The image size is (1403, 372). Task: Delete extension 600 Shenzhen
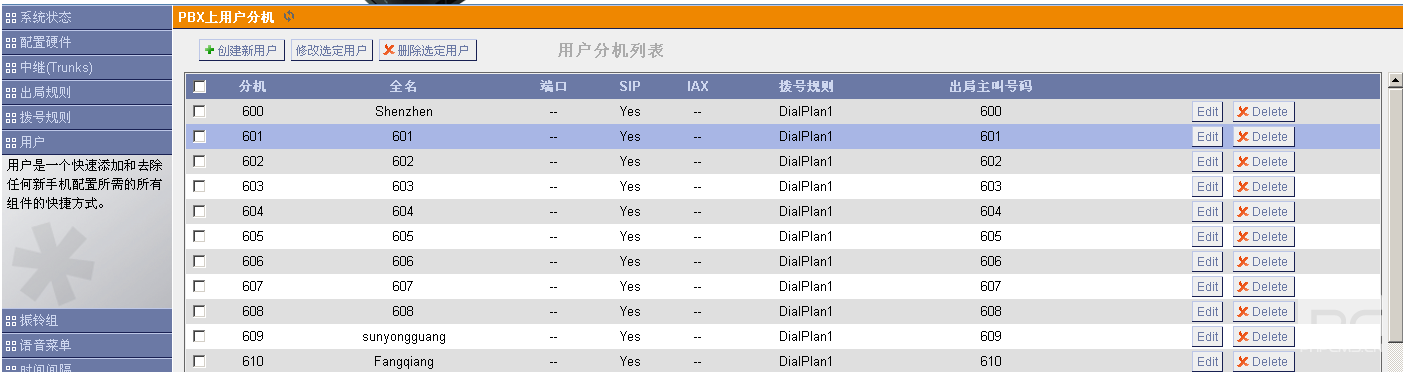pos(1263,111)
